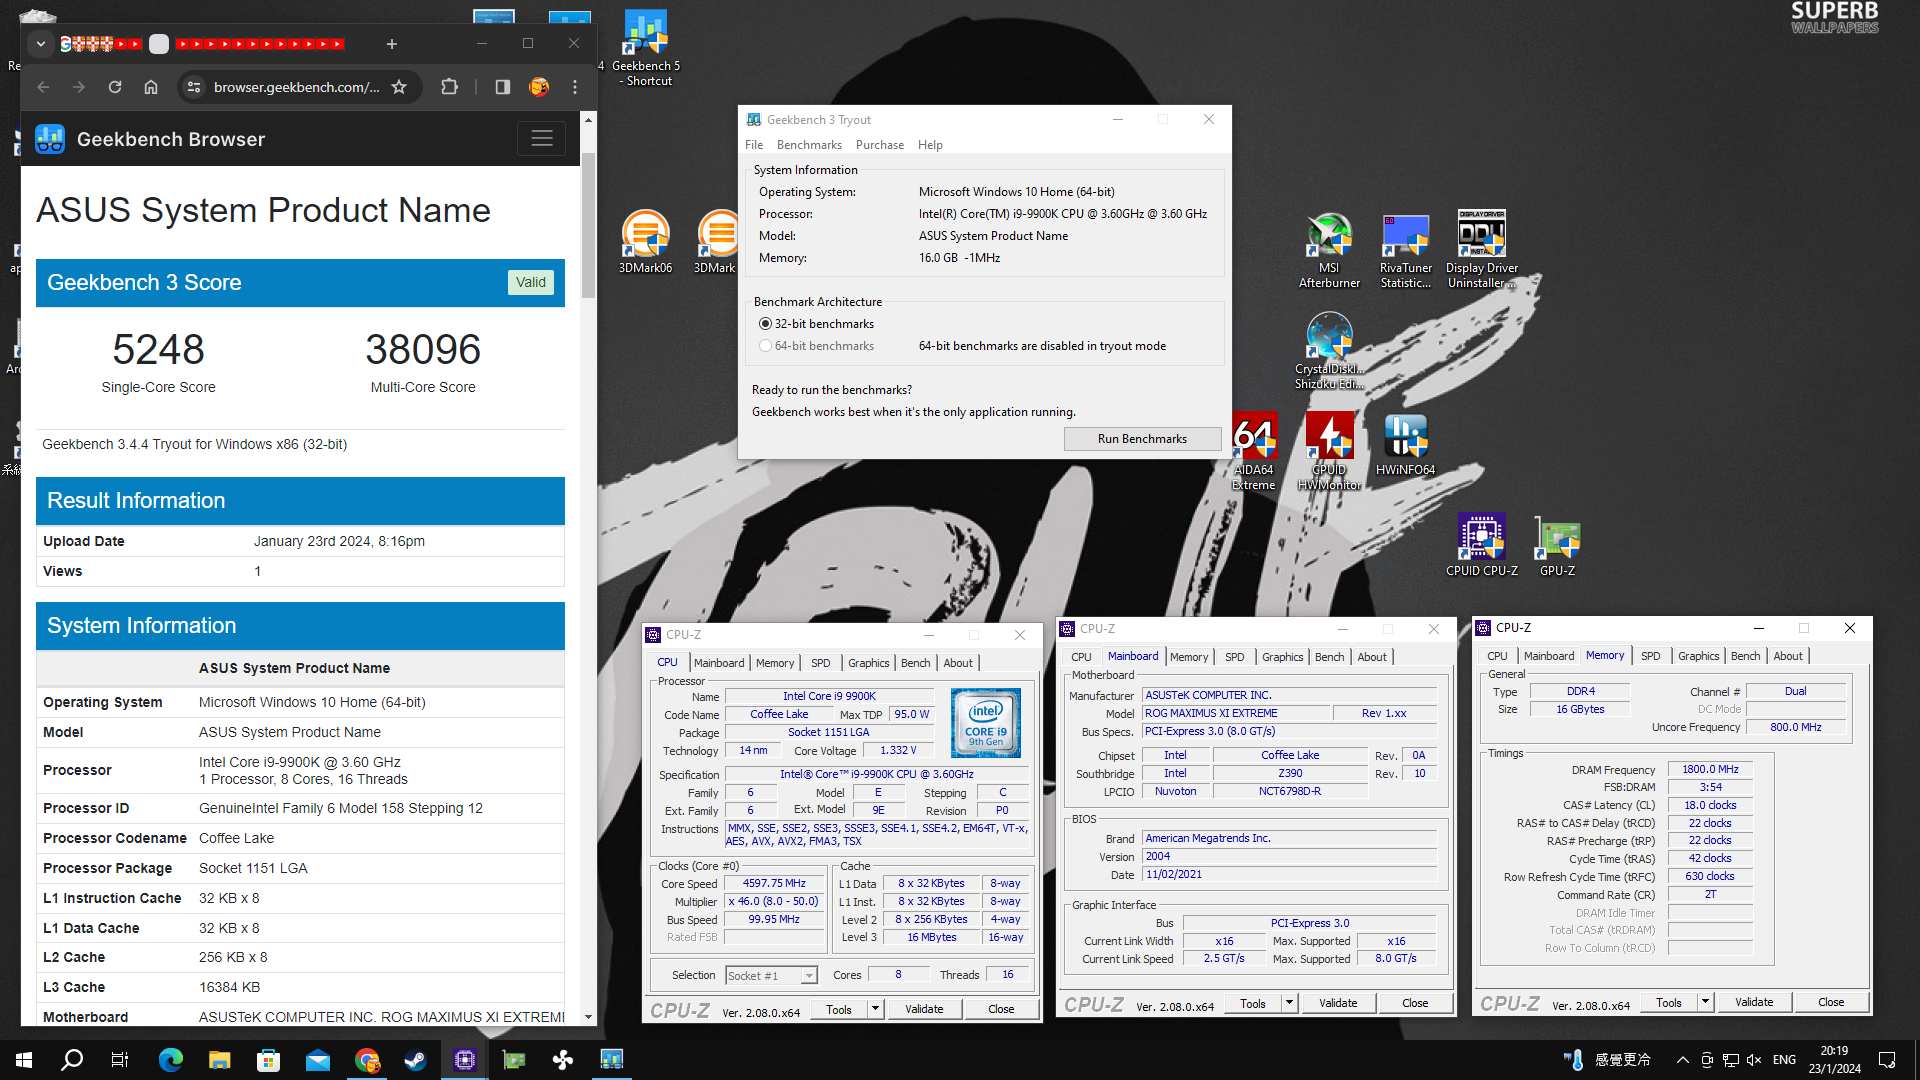
Task: Open Chrome from the taskbar
Action: pos(367,1060)
